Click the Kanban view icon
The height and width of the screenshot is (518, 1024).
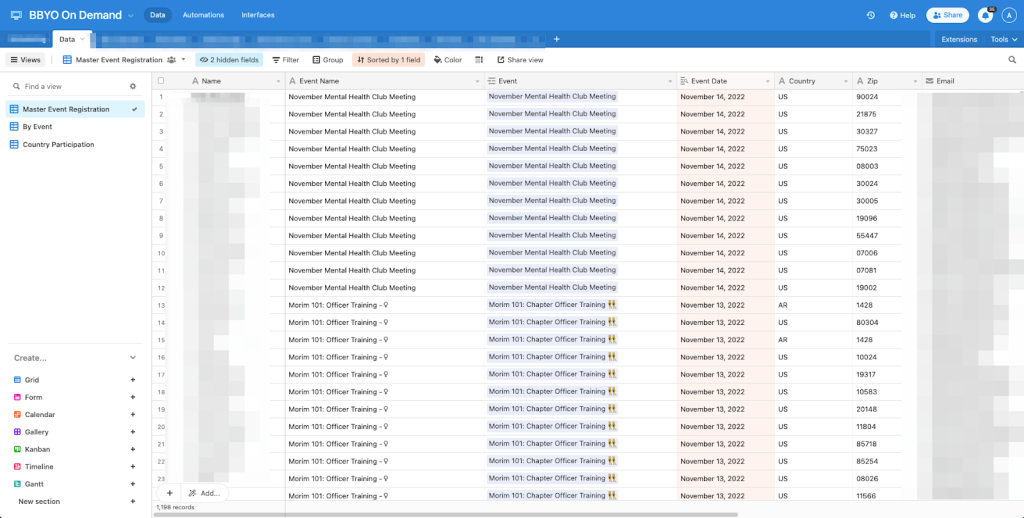click(17, 449)
